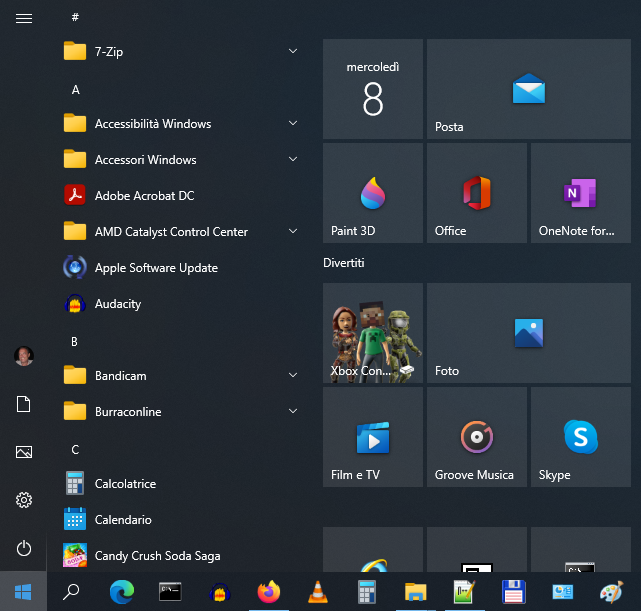641x611 pixels.
Task: Switch to Firefox on the taskbar
Action: point(269,591)
